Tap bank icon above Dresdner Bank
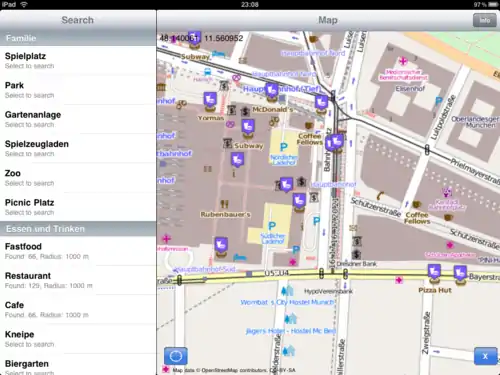 pyautogui.click(x=357, y=254)
